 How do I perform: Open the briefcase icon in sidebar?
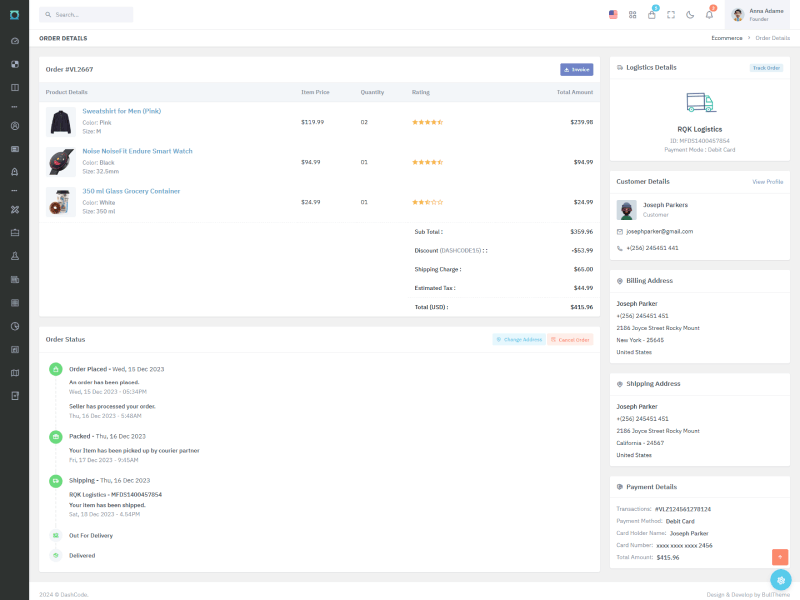(x=15, y=233)
